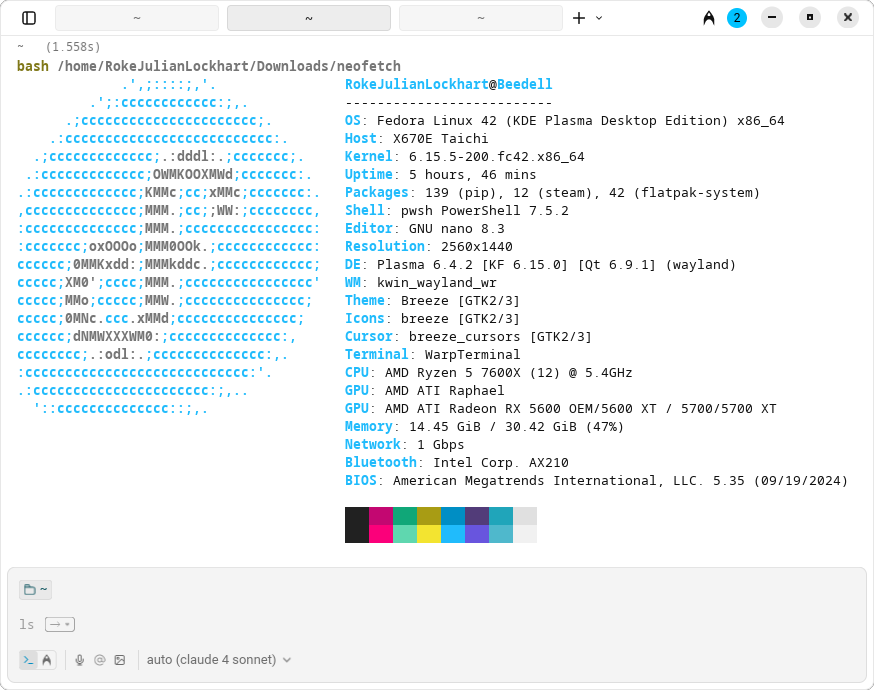Open Warp AI from the title bar icon

click(x=708, y=18)
